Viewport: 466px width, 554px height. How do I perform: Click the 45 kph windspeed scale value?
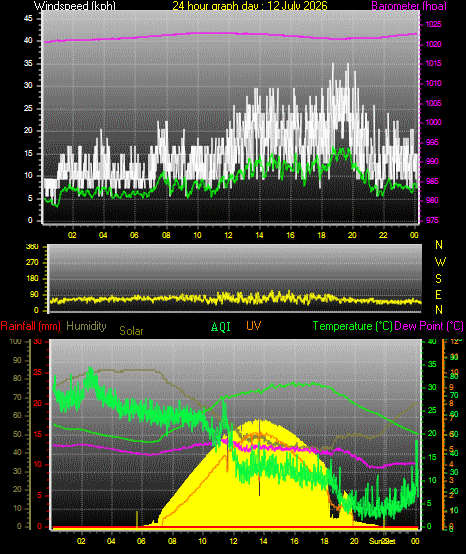(x=28, y=18)
